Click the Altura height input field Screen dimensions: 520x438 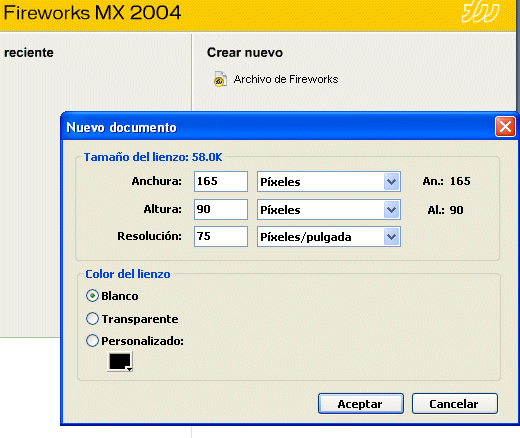[221, 209]
